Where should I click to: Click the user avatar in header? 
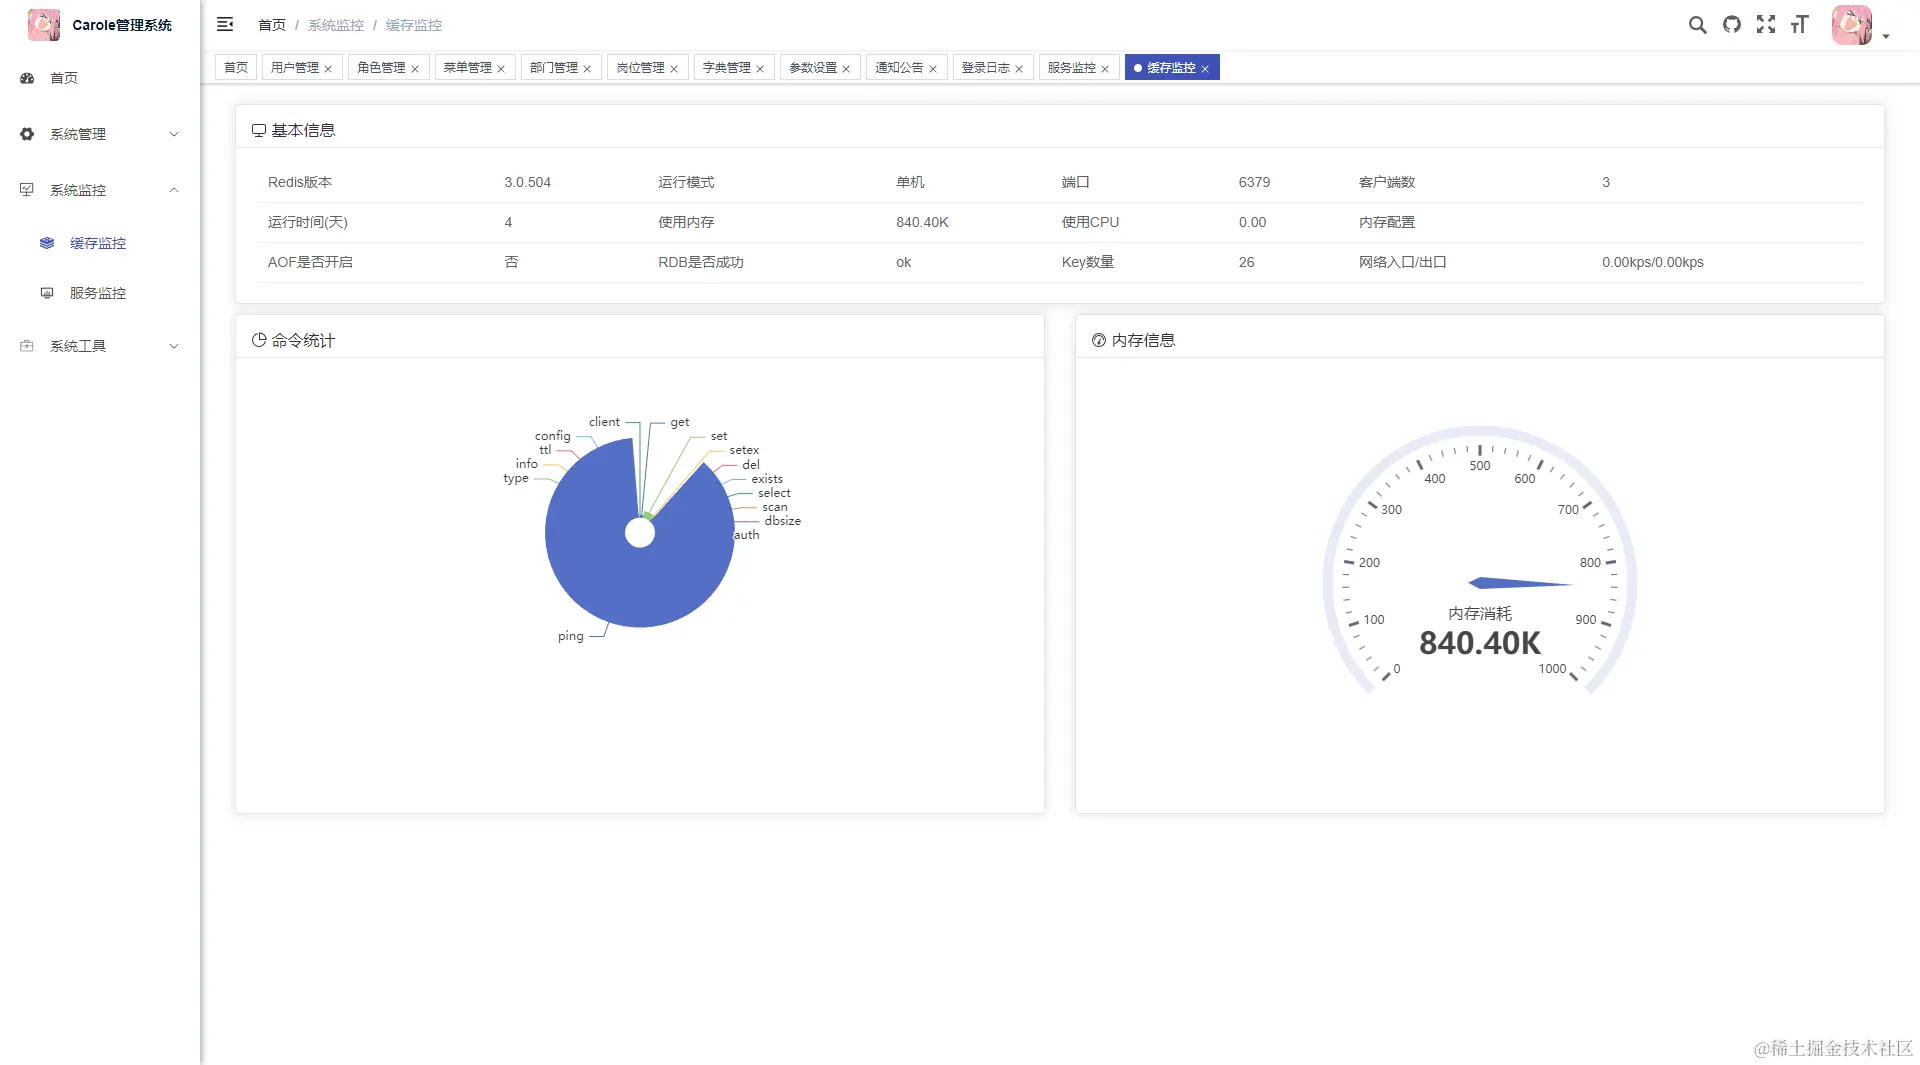point(1851,25)
